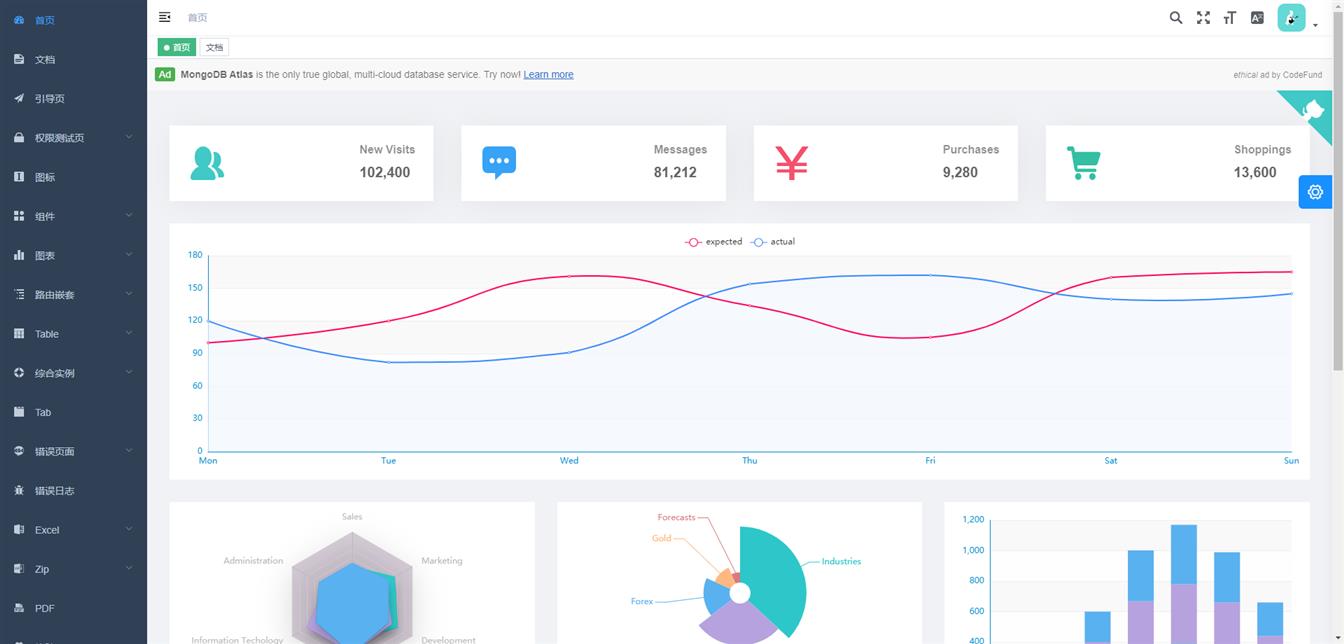Select the 引导页 paper-plane icon
Screen dimensions: 1344x644
coord(19,98)
